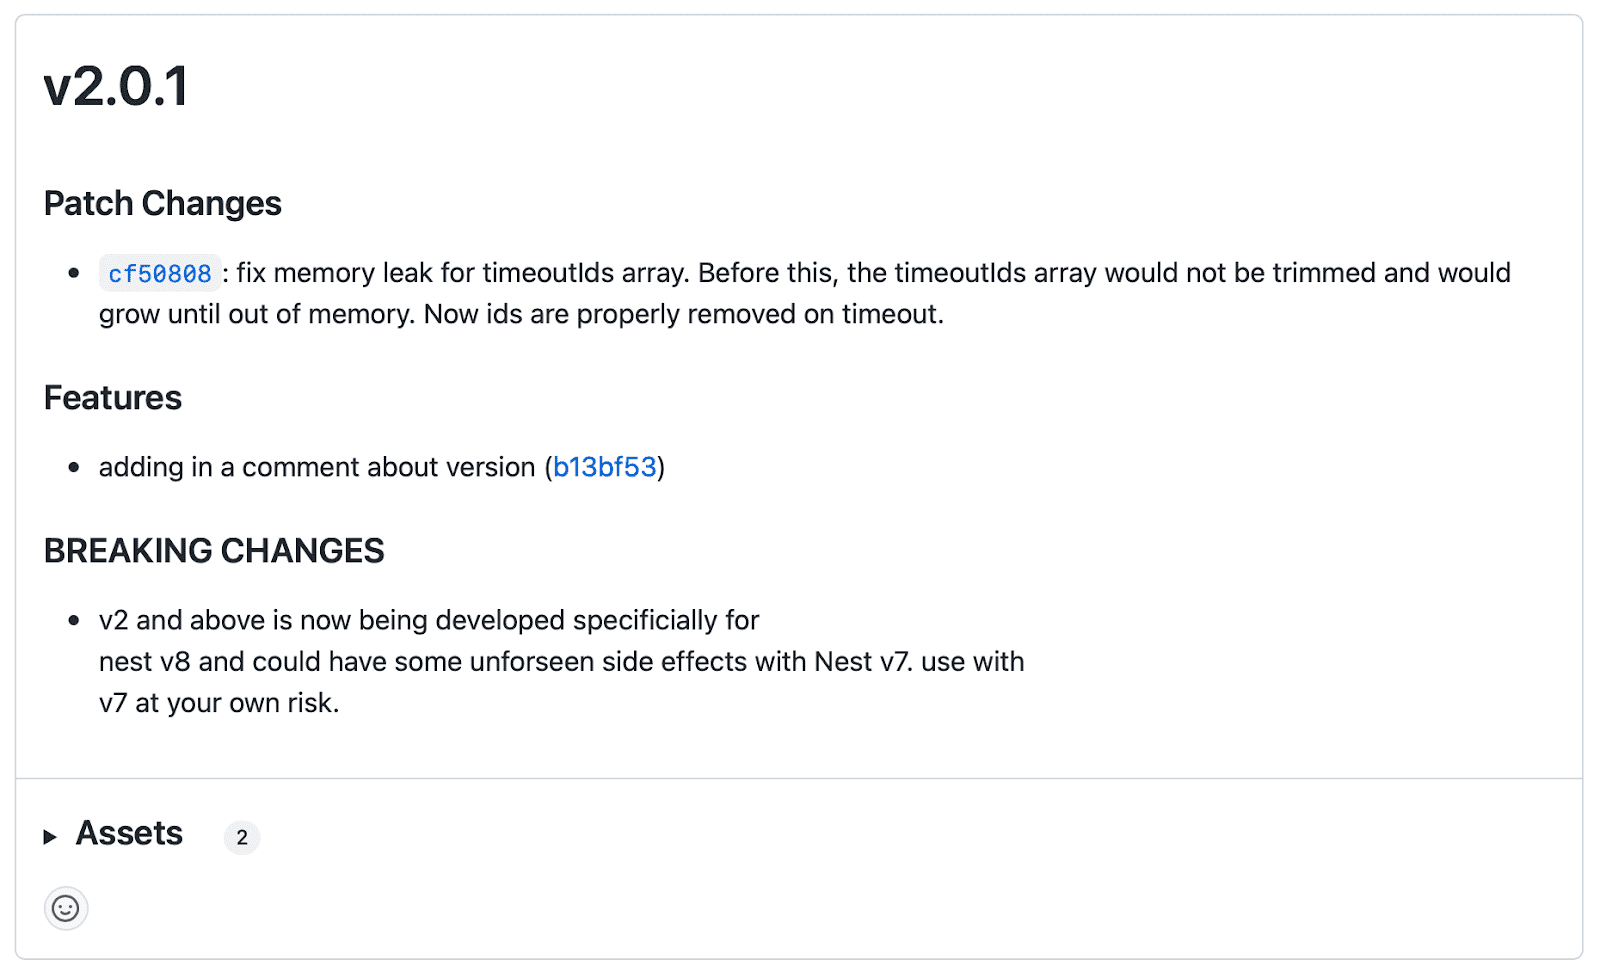The height and width of the screenshot is (972, 1600).
Task: Open the b13bf53 commit link
Action: [604, 467]
